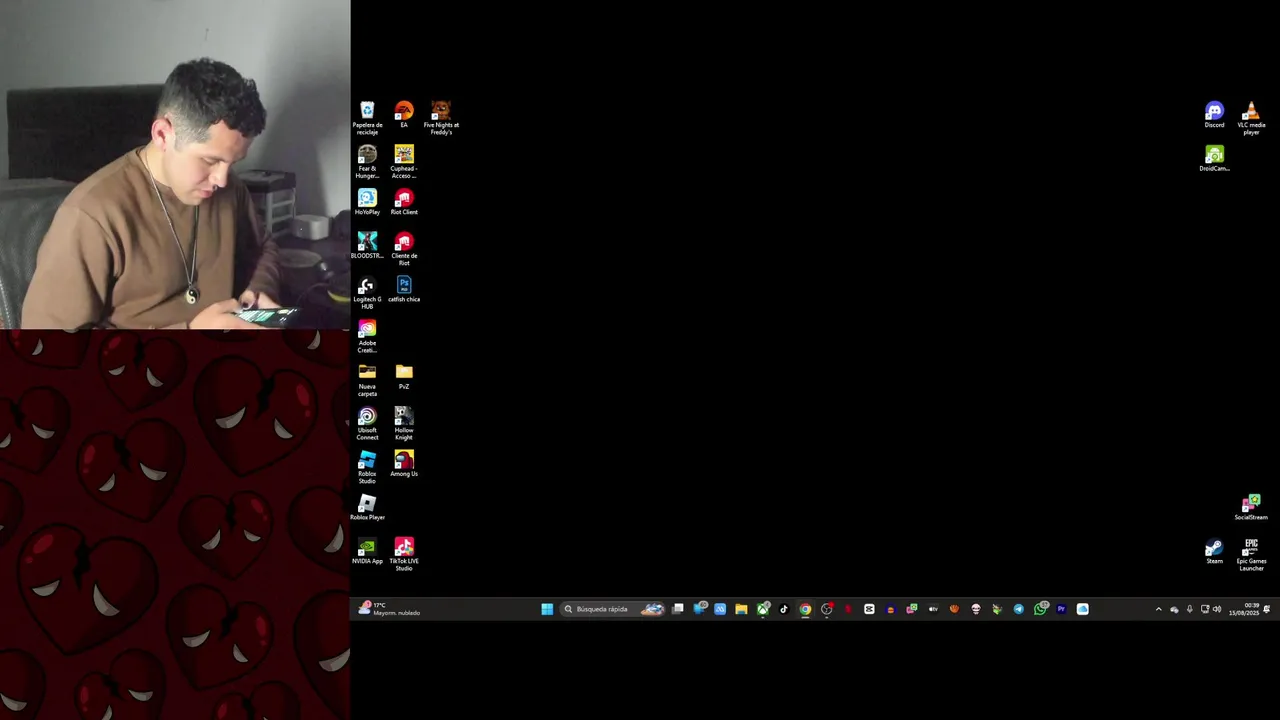Open the Windows Start menu
The width and height of the screenshot is (1280, 720).
547,609
